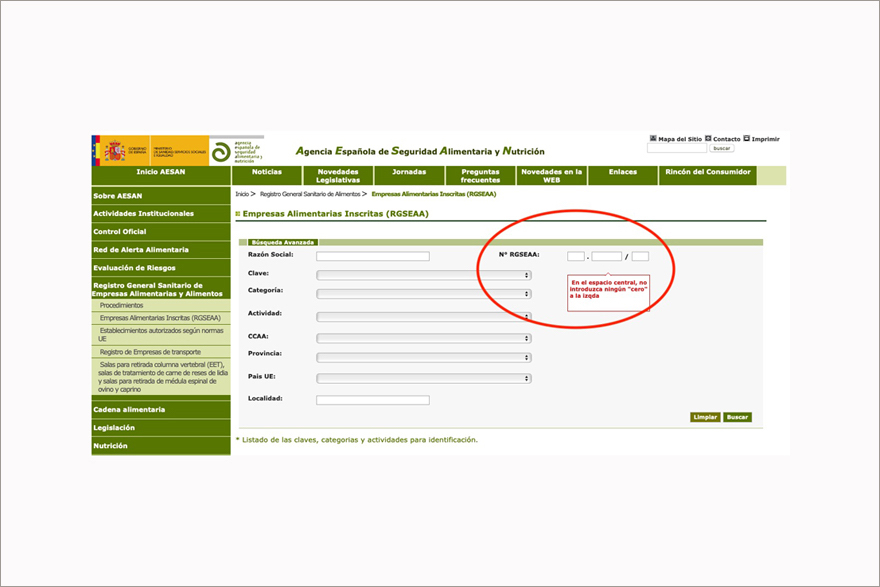Open Rincón del Consumidor tab
The image size is (880, 587).
[x=707, y=172]
